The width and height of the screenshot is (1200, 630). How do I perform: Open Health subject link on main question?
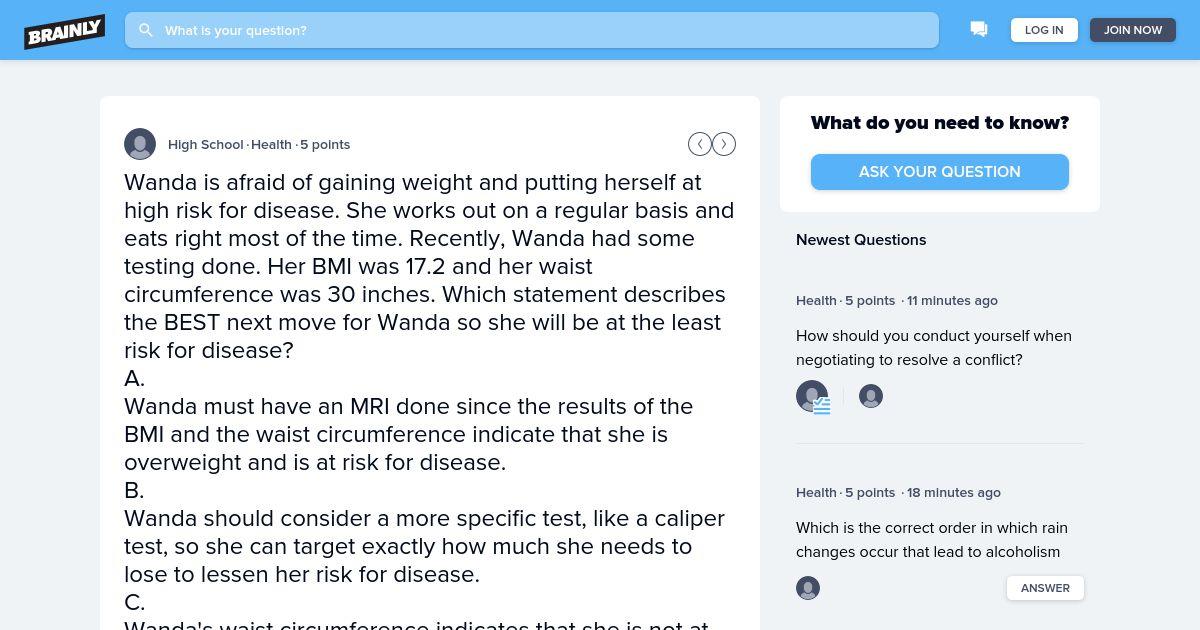coord(271,144)
